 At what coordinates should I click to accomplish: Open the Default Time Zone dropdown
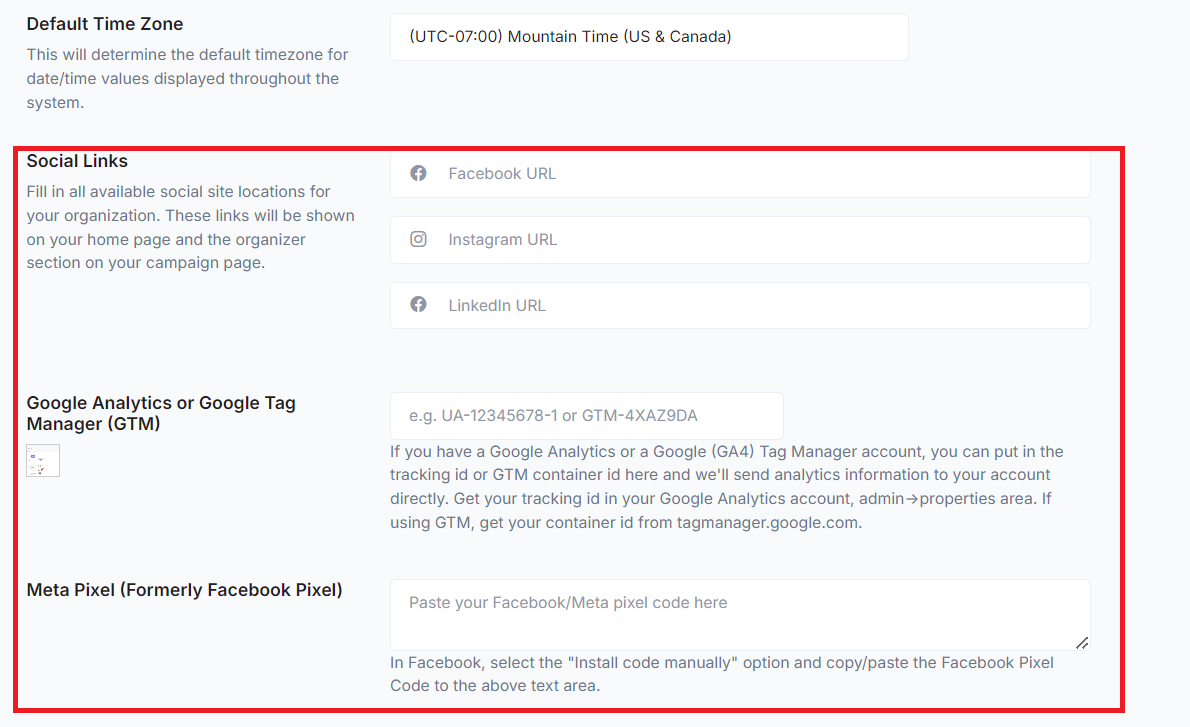649,36
